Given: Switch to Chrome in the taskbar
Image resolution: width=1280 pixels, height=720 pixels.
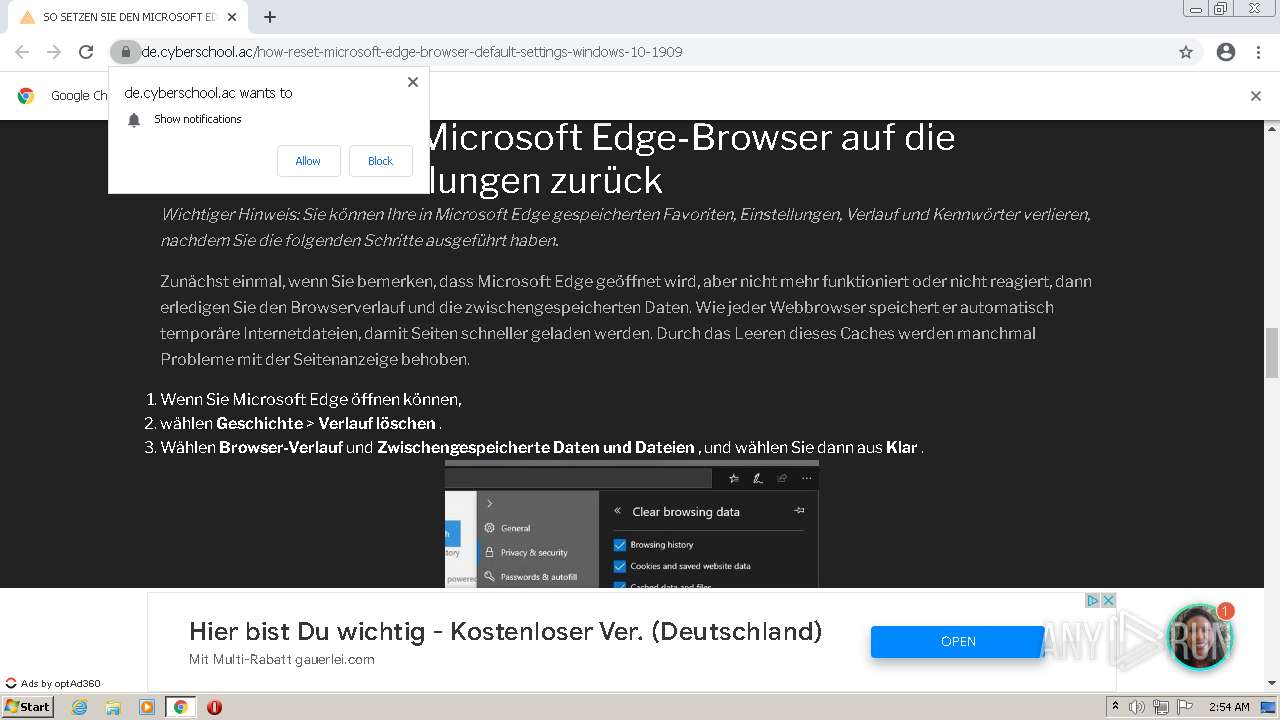Looking at the screenshot, I should 180,707.
